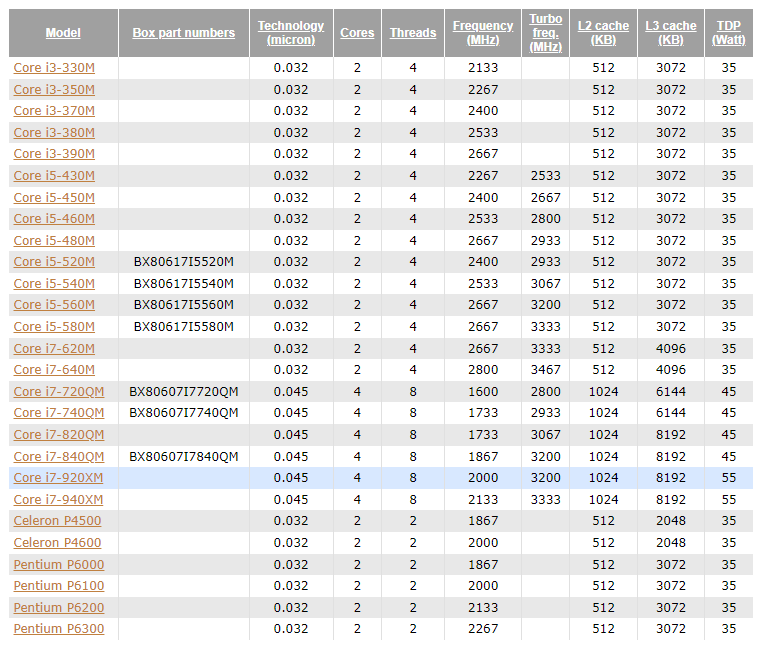The width and height of the screenshot is (761, 649).
Task: Click turbo 2800 in Core i5-460M row
Action: click(x=546, y=218)
